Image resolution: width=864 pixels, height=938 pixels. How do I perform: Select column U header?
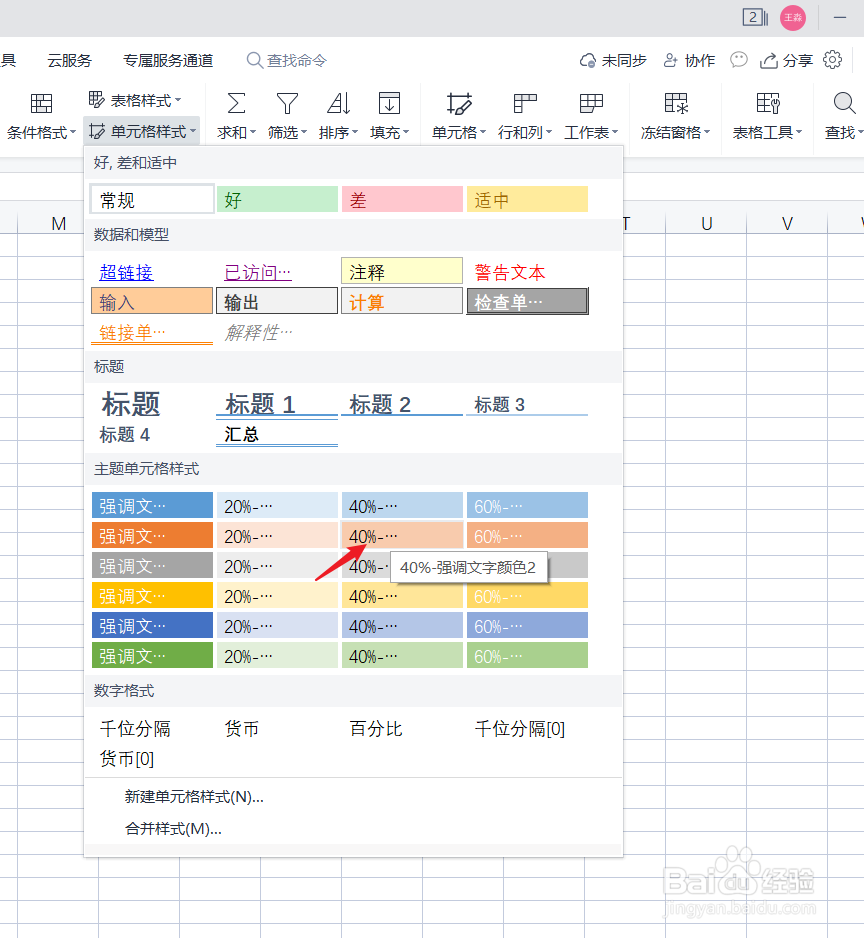(x=706, y=224)
